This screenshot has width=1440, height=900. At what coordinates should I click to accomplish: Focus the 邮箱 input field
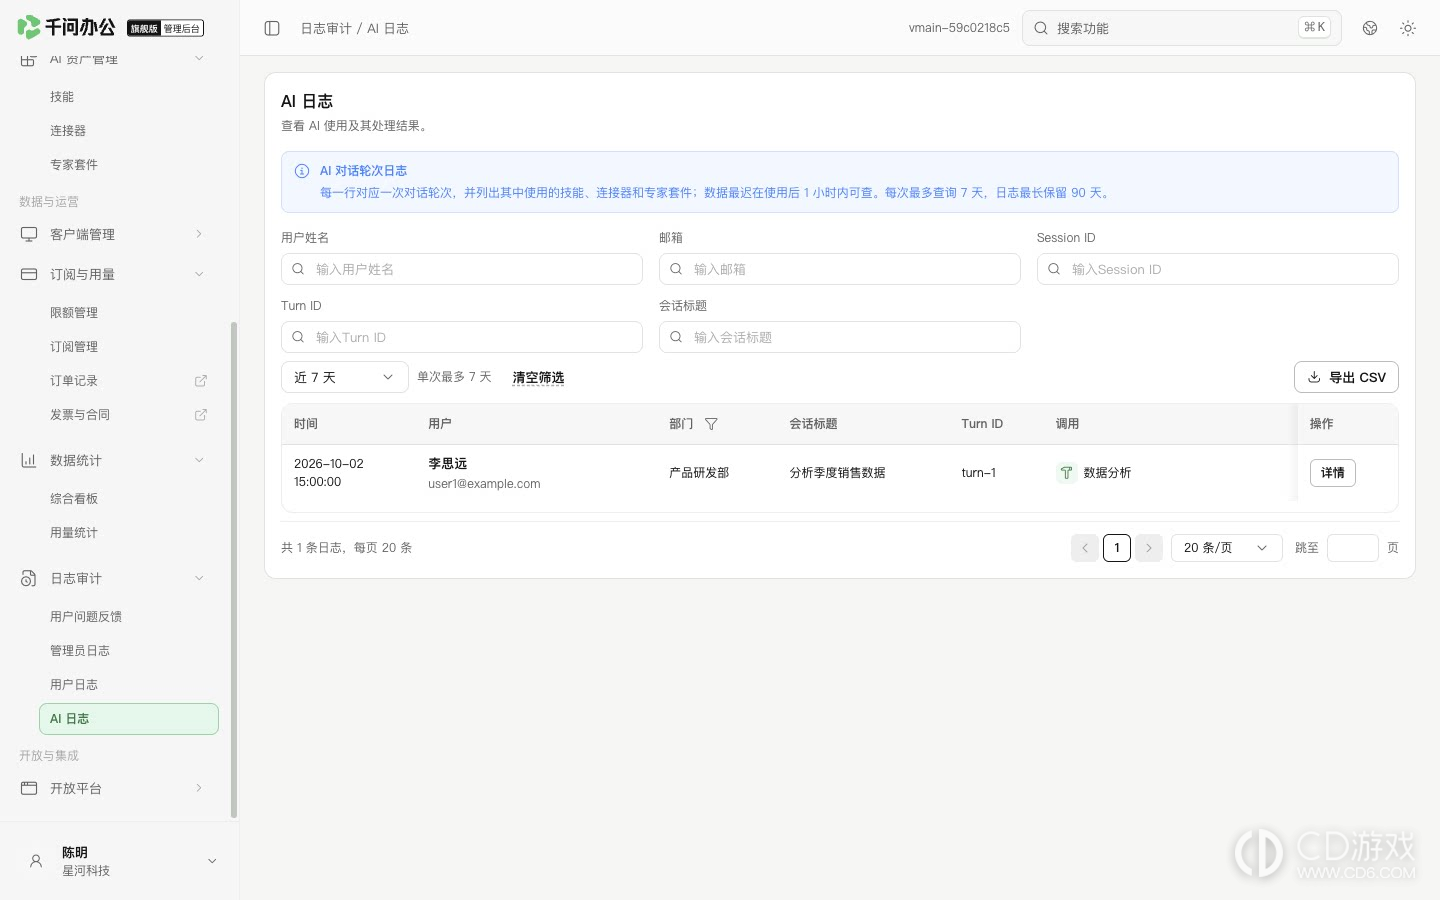coord(840,269)
